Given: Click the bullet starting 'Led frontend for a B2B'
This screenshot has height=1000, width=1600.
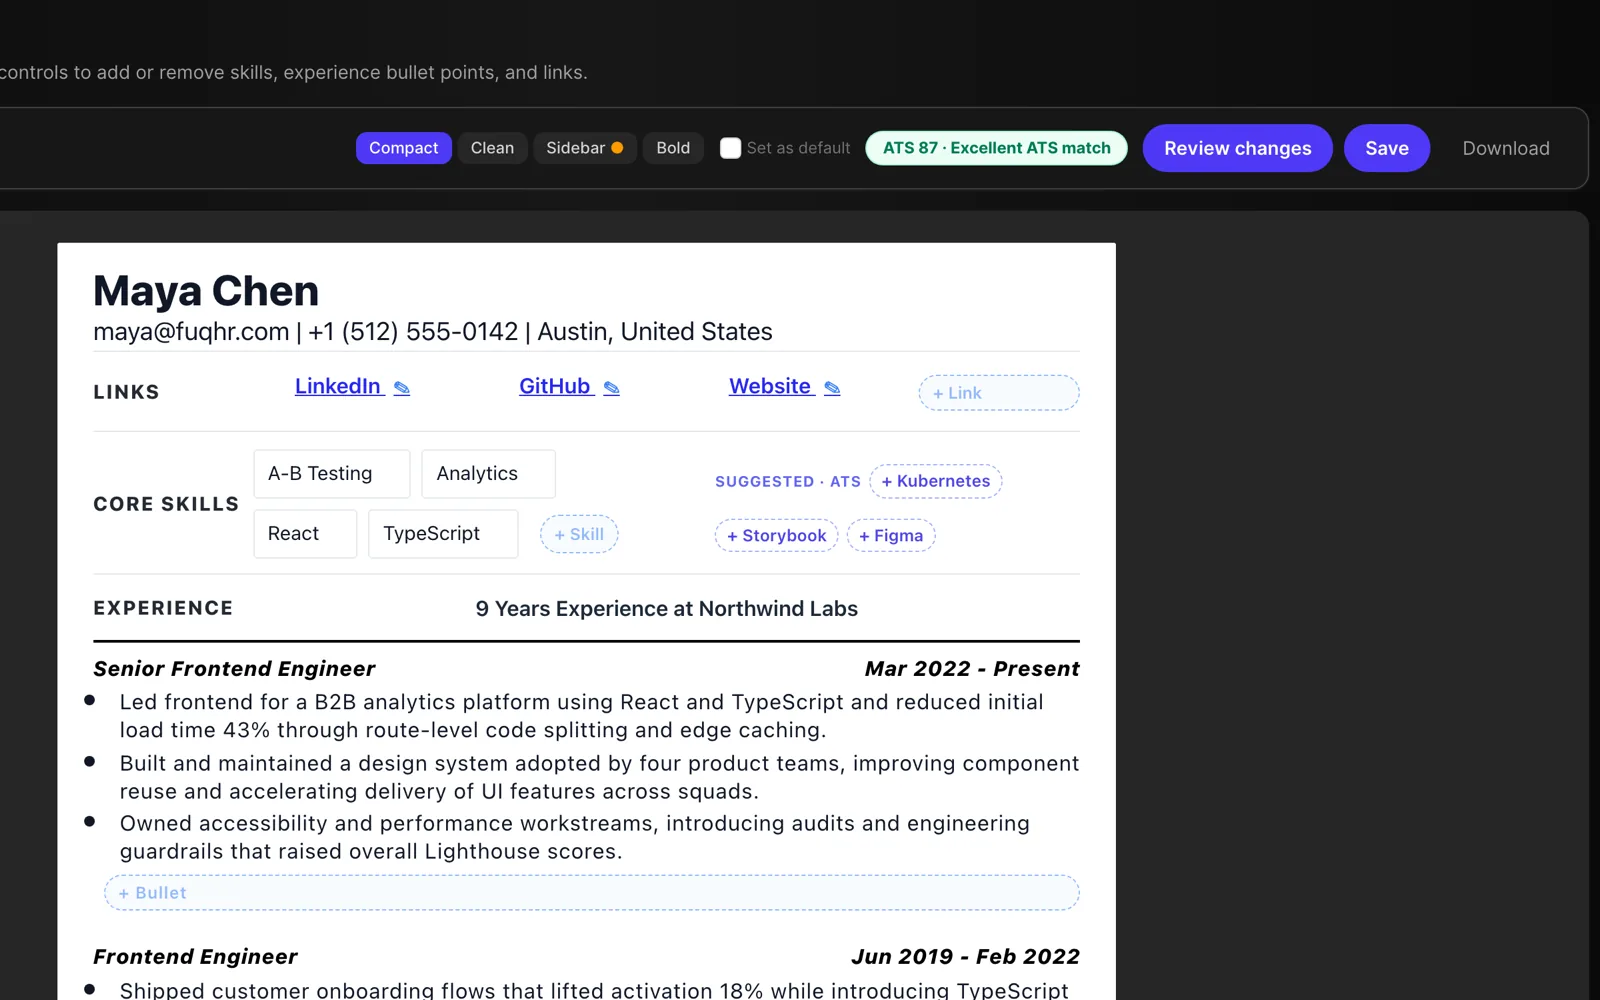Looking at the screenshot, I should [581, 716].
